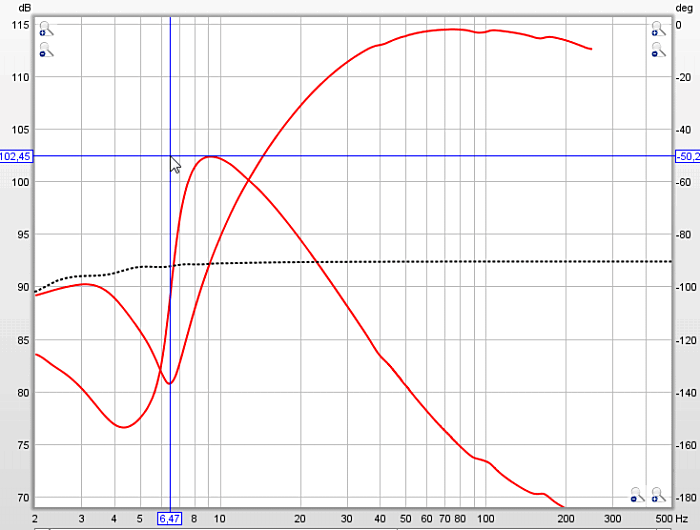The height and width of the screenshot is (530, 700).
Task: Zoom out the frequency axis
Action: [x=638, y=495]
